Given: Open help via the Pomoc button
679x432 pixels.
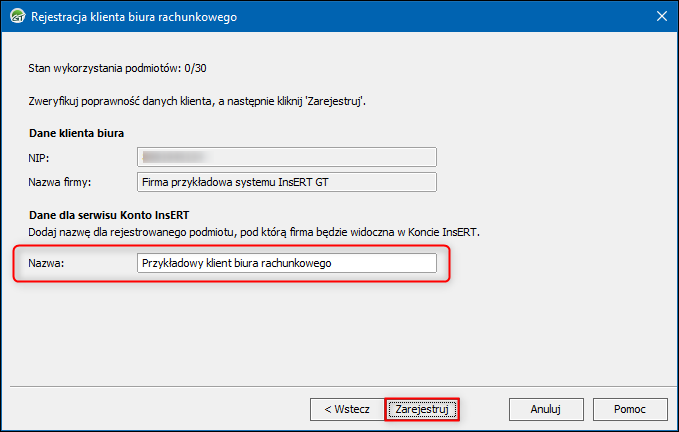Looking at the screenshot, I should pos(630,409).
